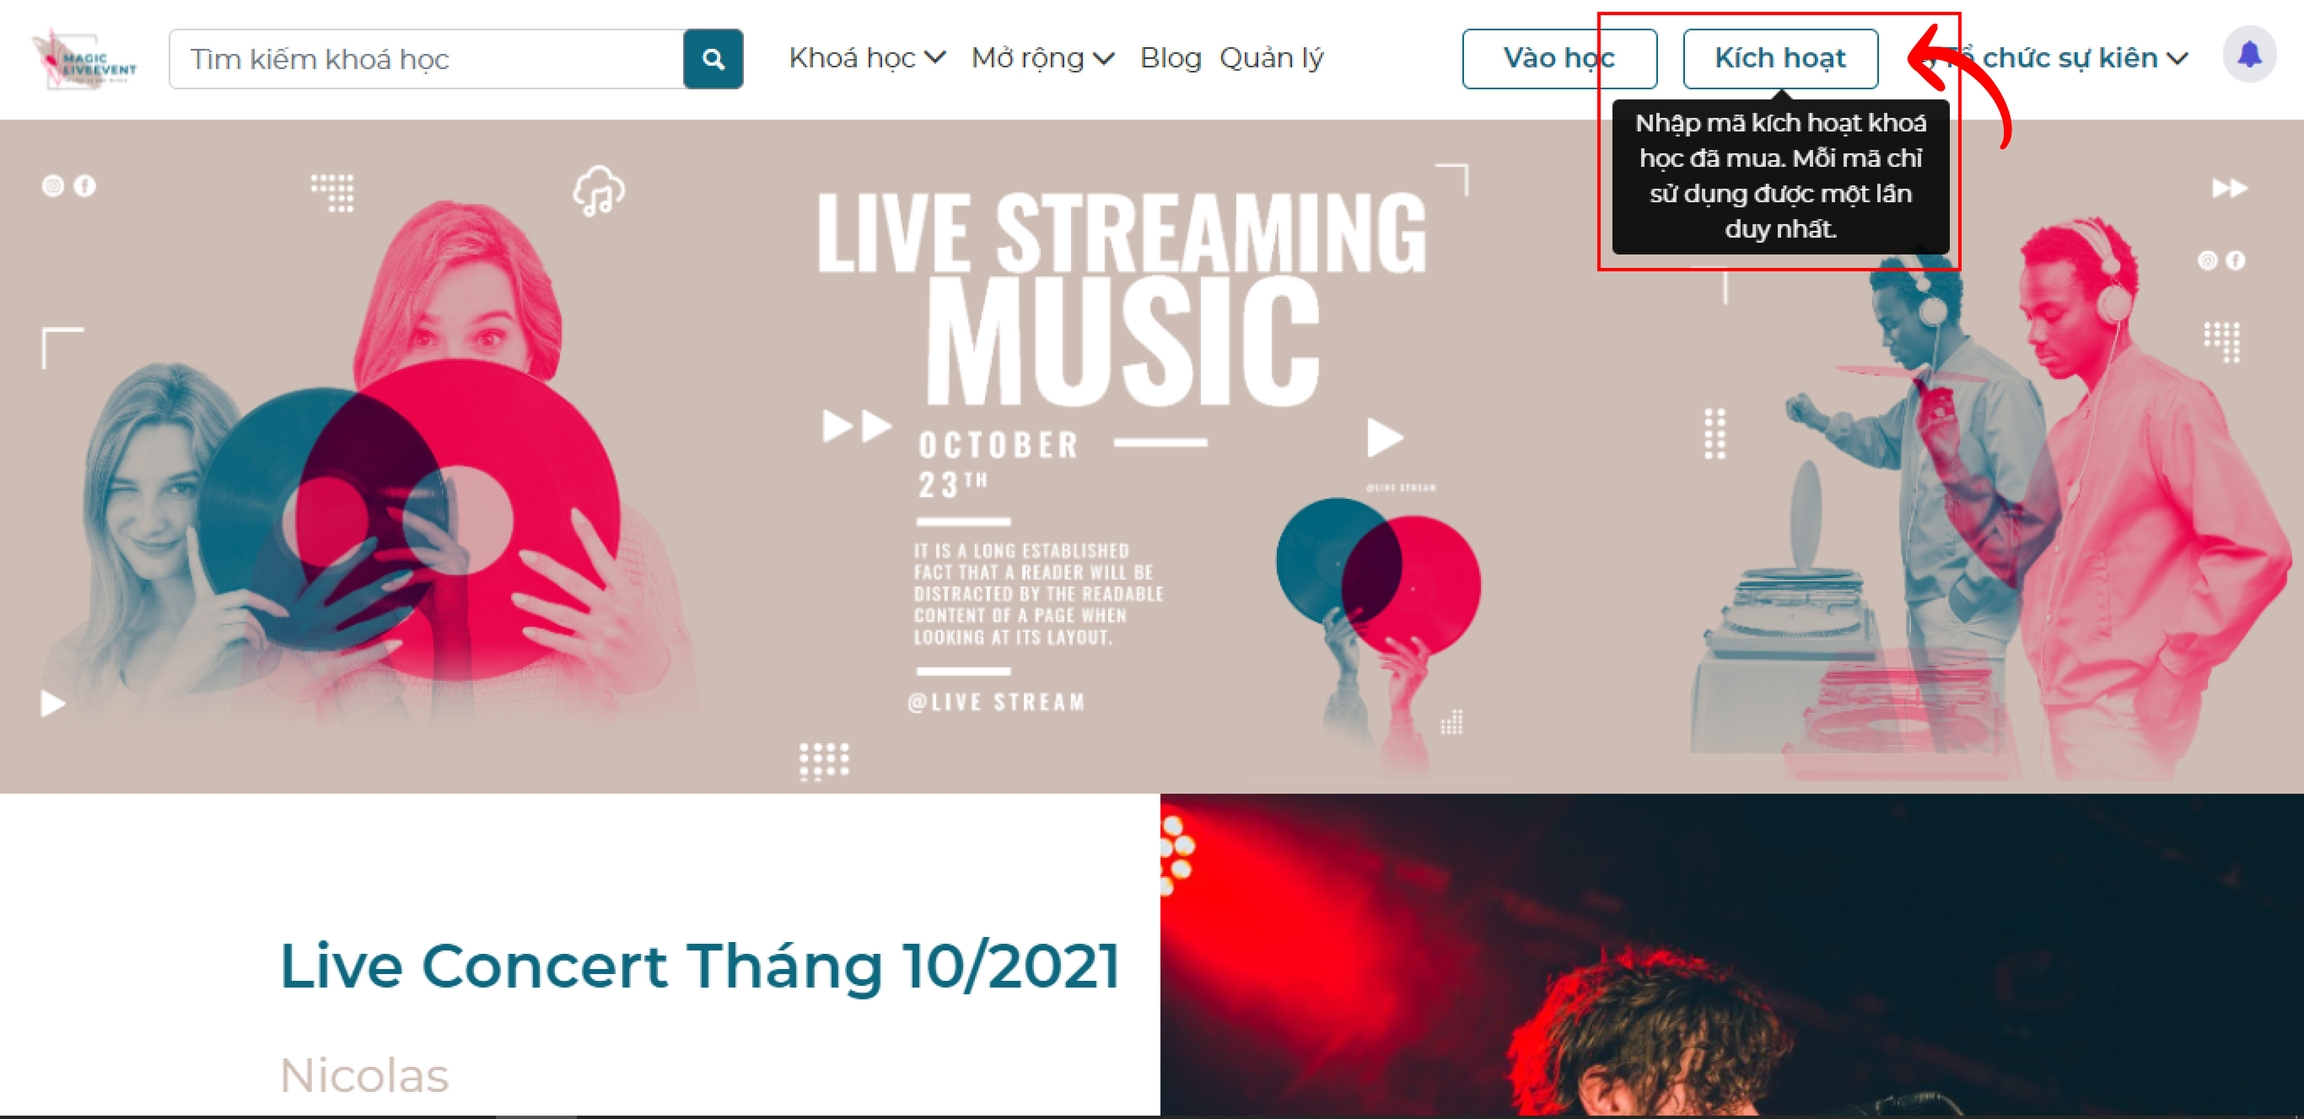
Task: Open the Blog menu item
Action: pos(1170,58)
